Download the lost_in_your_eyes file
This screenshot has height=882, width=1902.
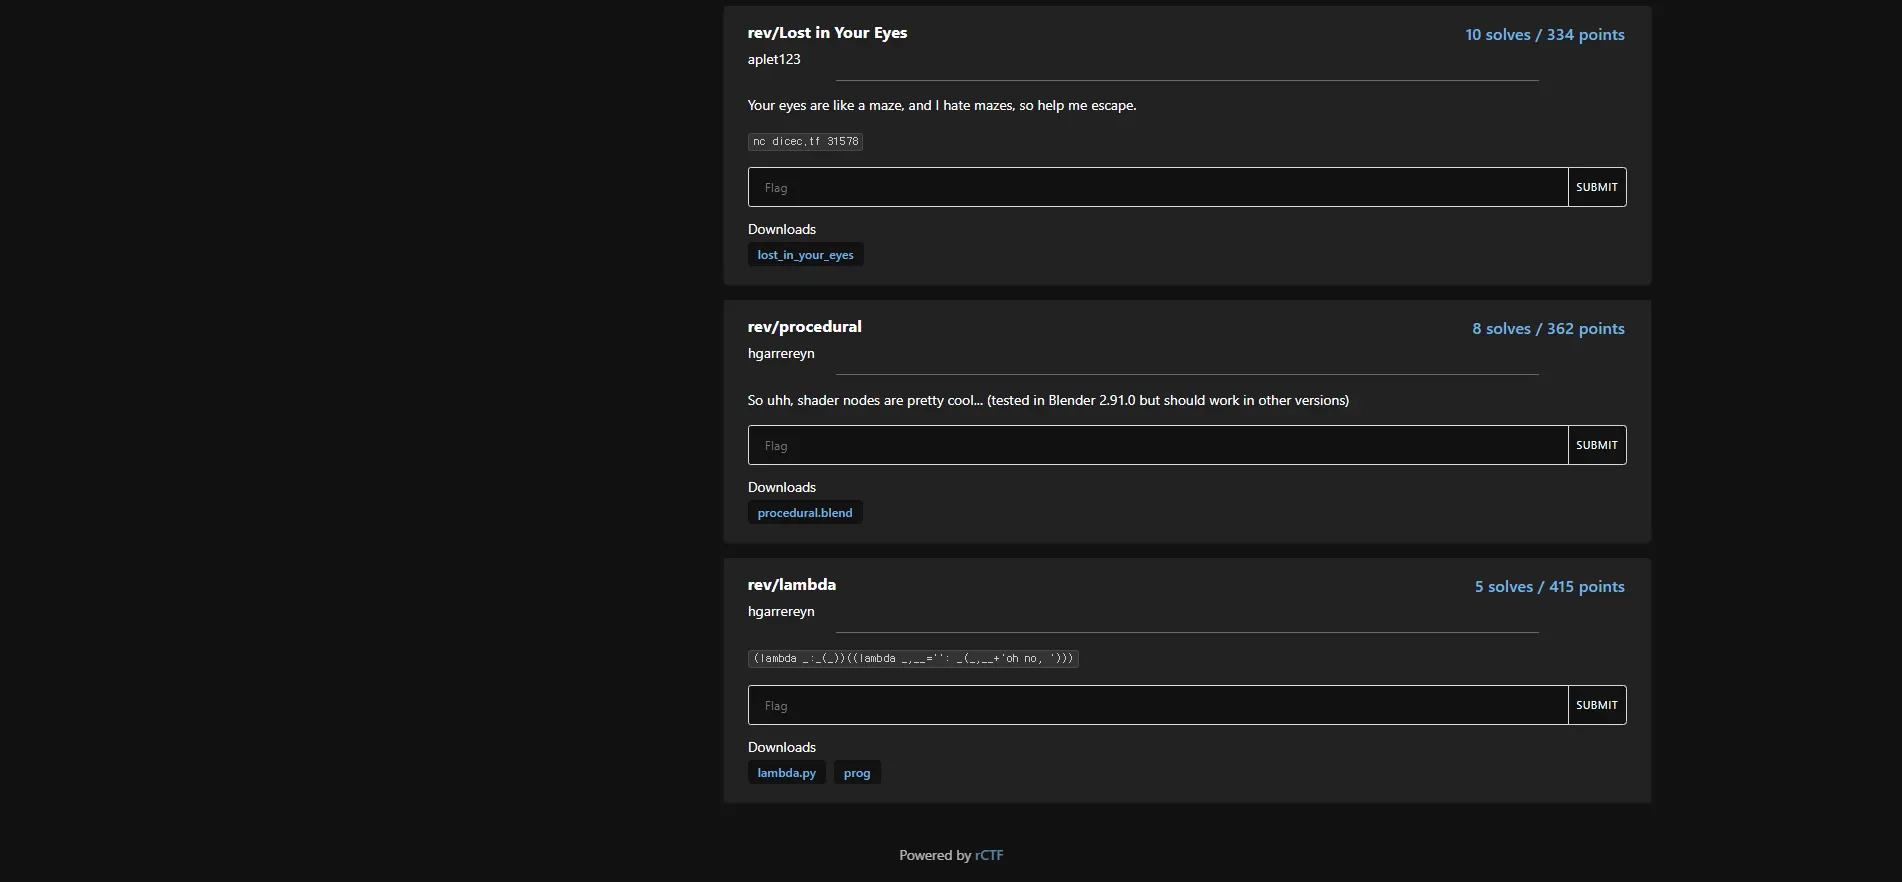click(x=805, y=255)
